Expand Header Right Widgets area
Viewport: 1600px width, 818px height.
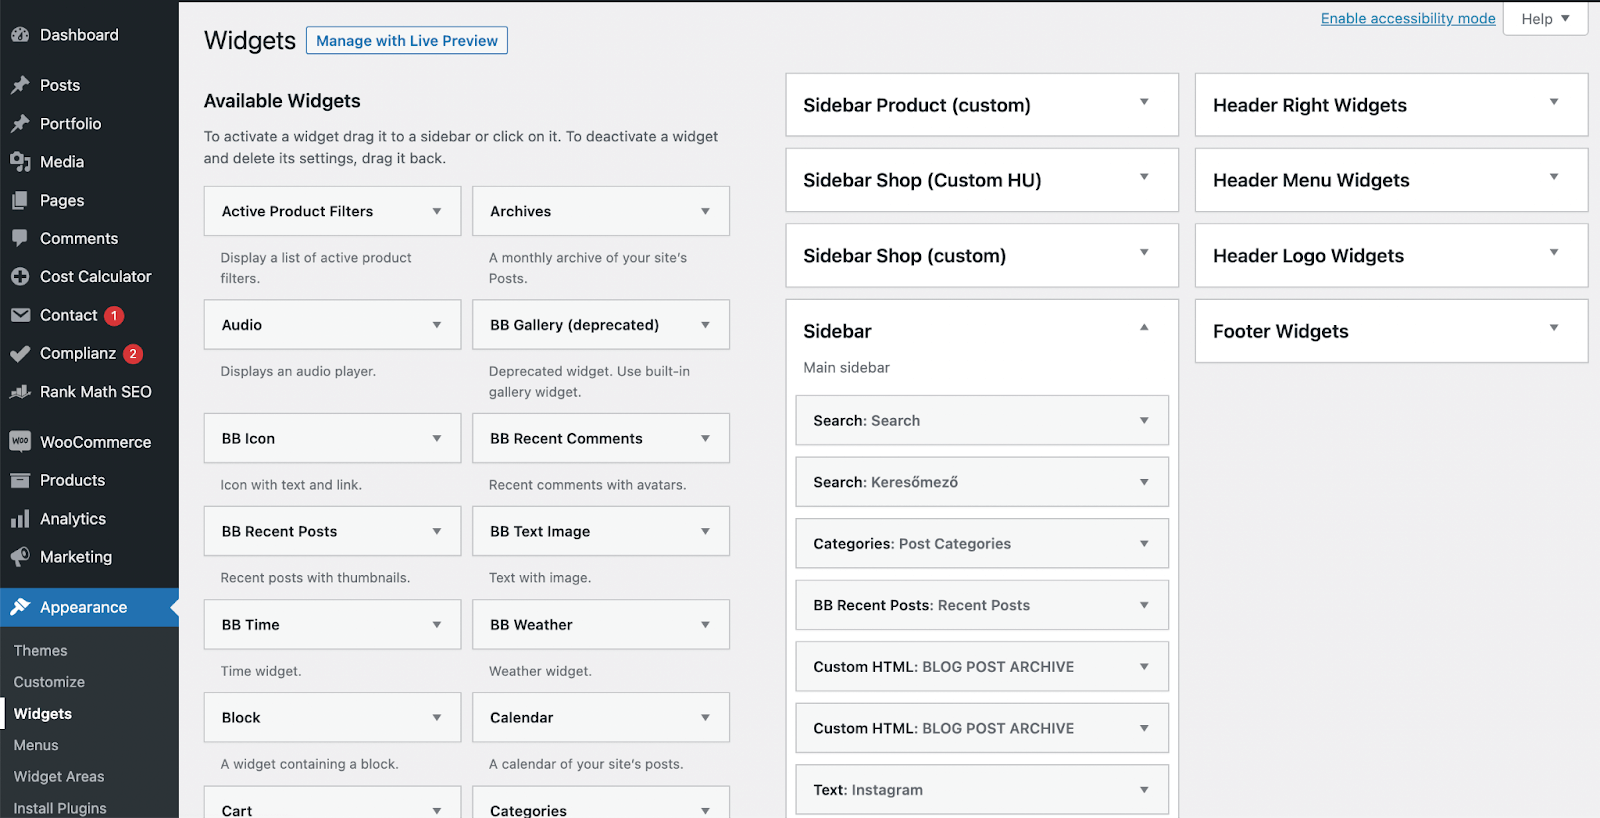coord(1554,102)
